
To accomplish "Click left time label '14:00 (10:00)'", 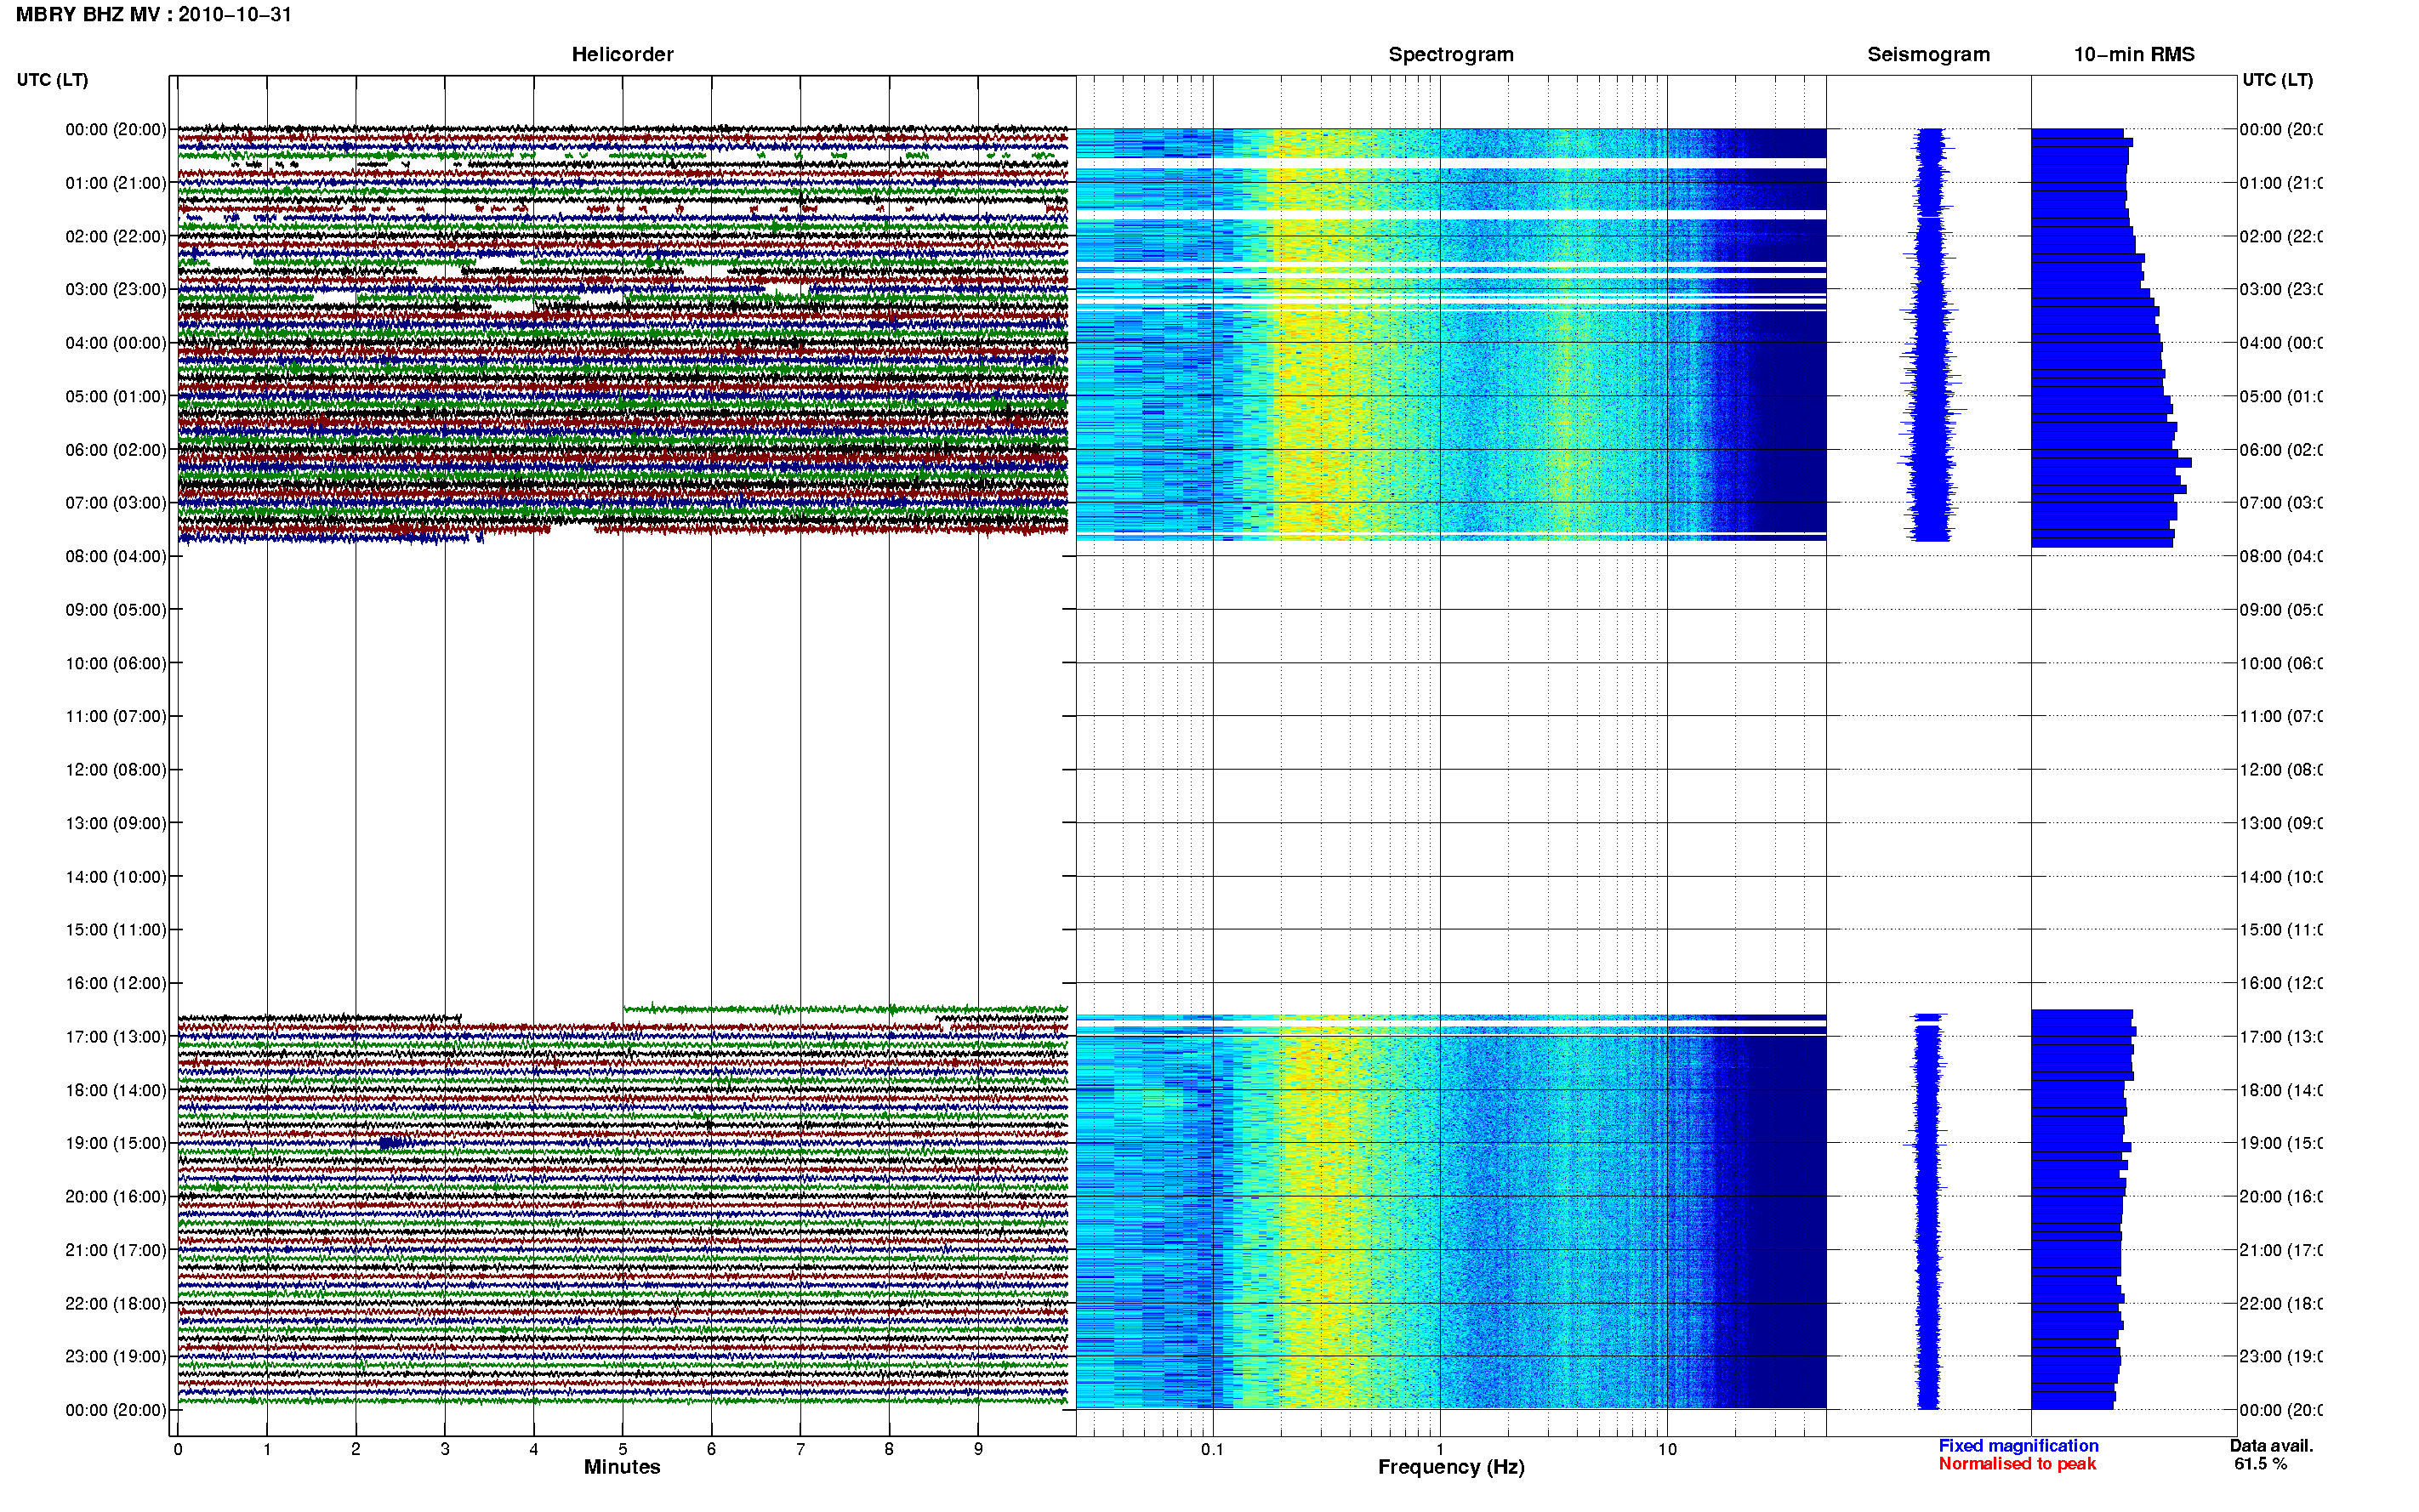I will [x=116, y=877].
